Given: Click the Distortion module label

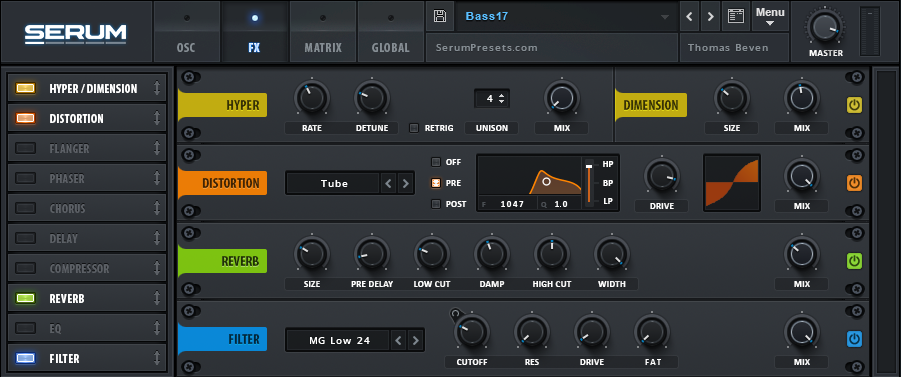Looking at the screenshot, I should [223, 183].
